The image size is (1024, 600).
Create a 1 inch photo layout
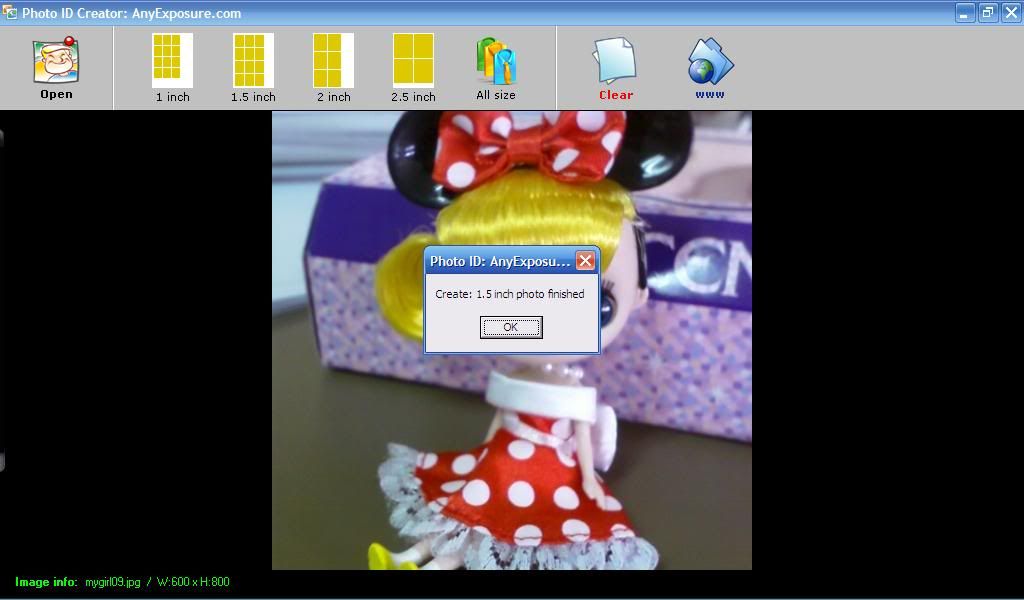(x=172, y=68)
